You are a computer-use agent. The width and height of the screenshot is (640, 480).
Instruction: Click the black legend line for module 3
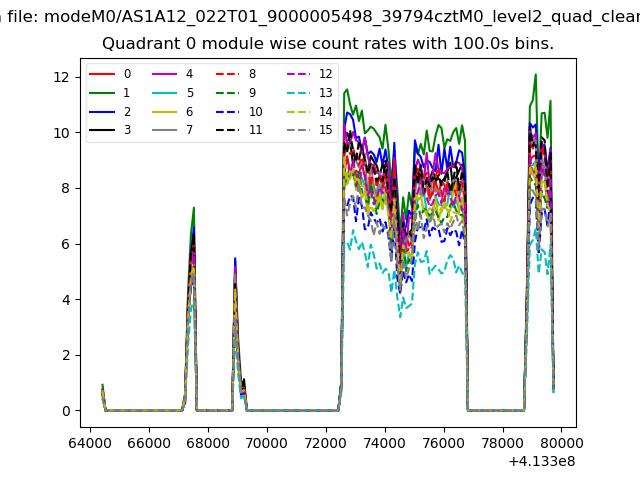pos(103,130)
